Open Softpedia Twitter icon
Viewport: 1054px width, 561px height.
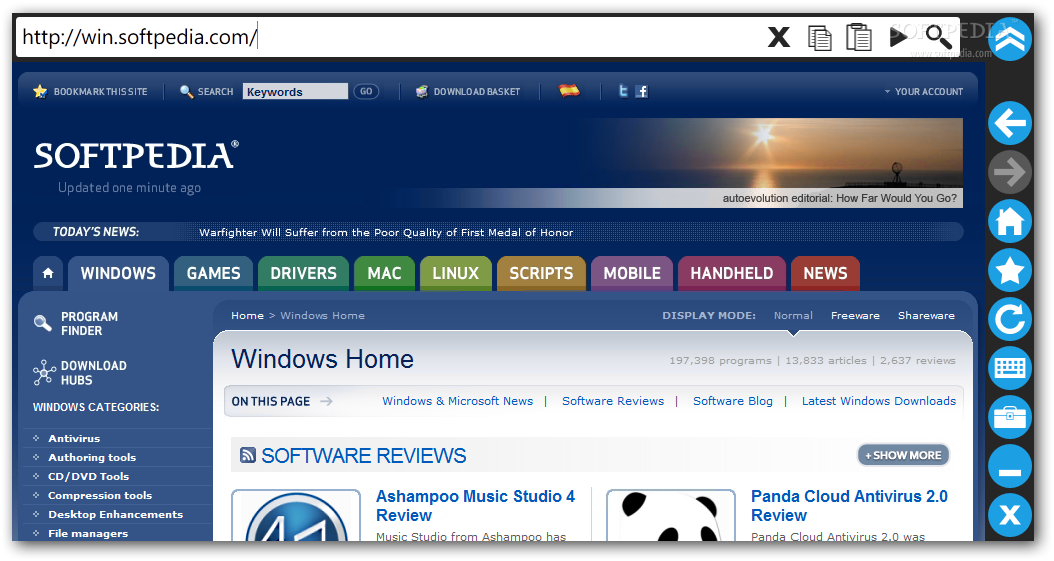(623, 91)
